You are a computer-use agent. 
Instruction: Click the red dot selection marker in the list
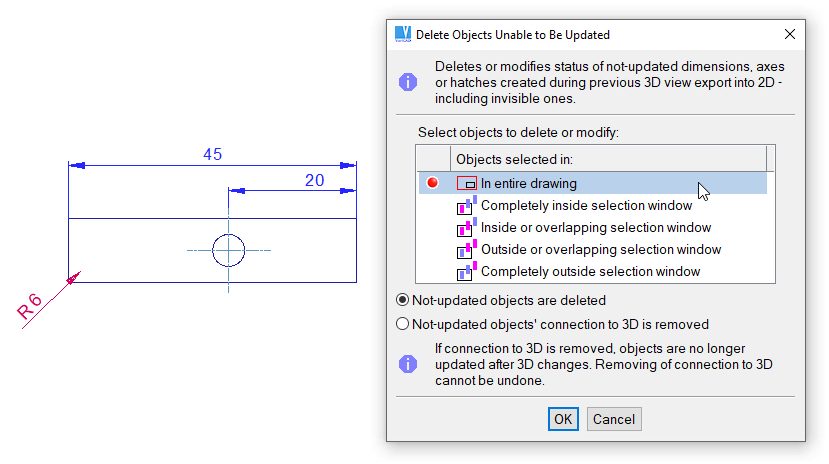pyautogui.click(x=433, y=183)
